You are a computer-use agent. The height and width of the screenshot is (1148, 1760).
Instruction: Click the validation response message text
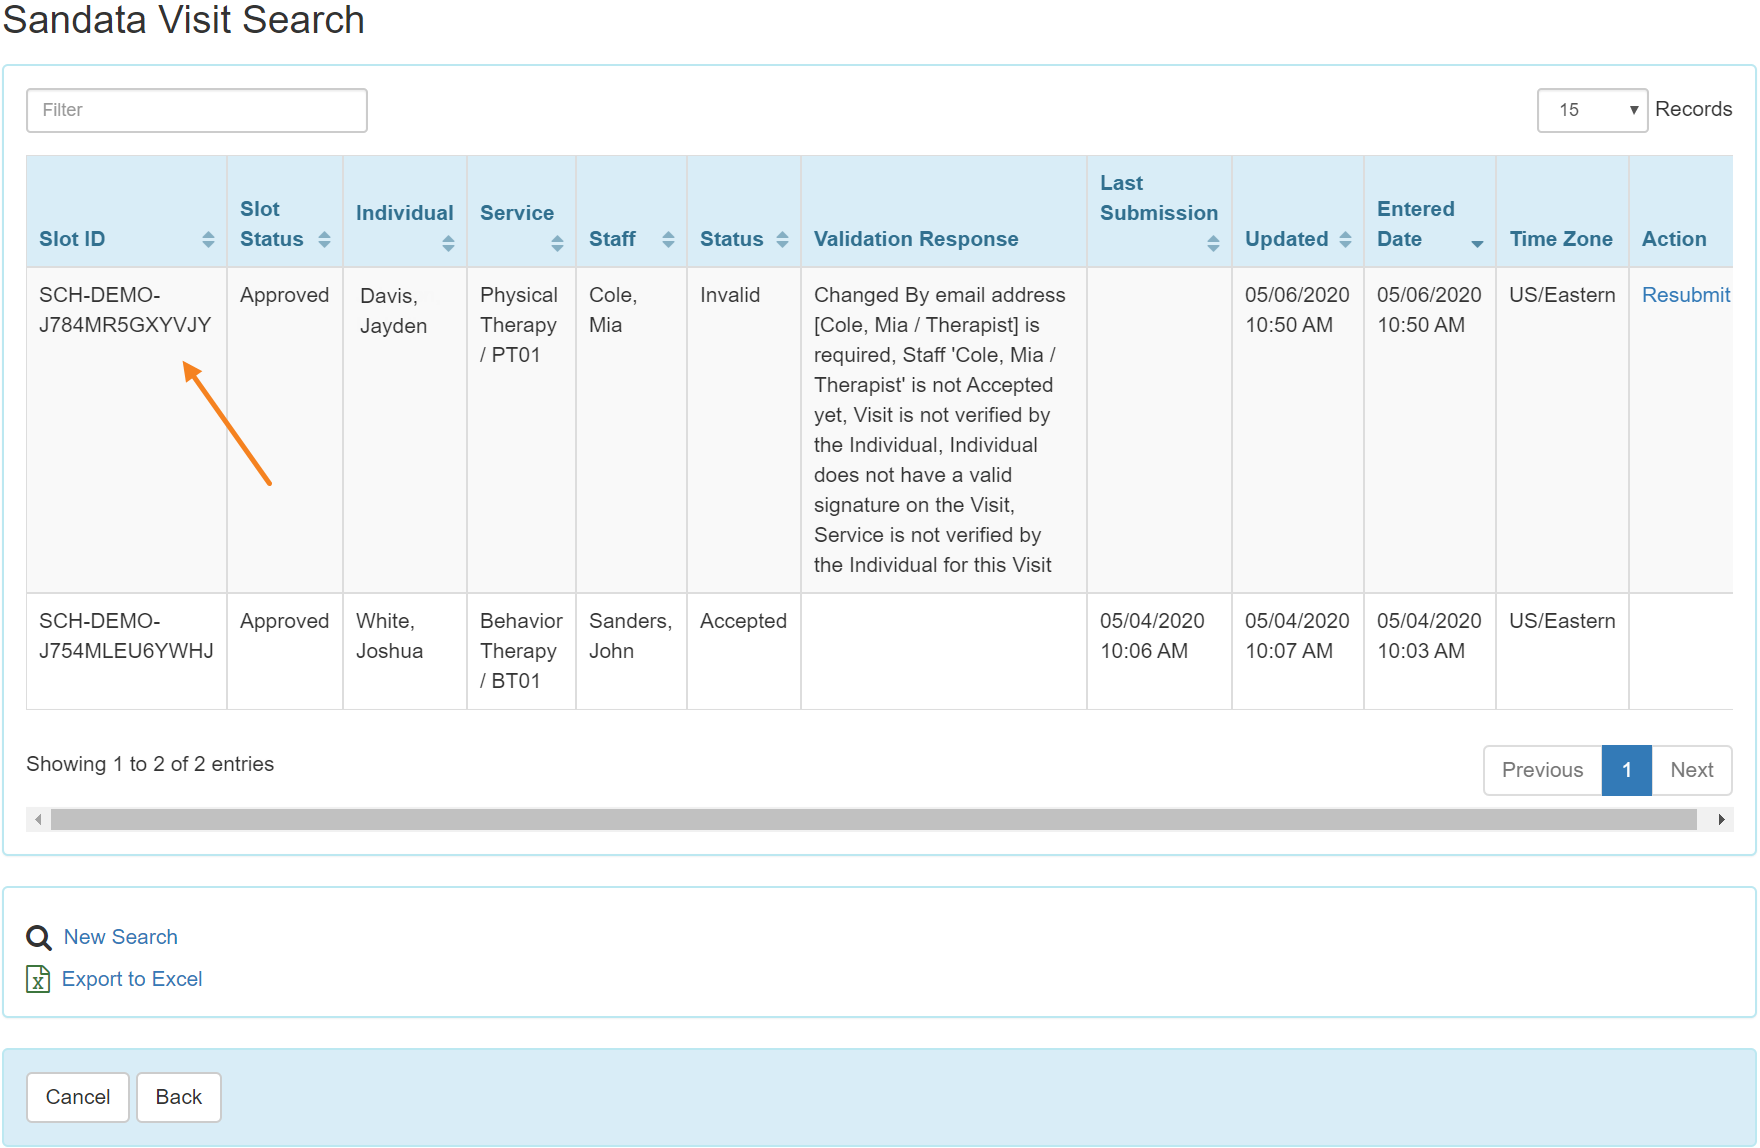940,430
